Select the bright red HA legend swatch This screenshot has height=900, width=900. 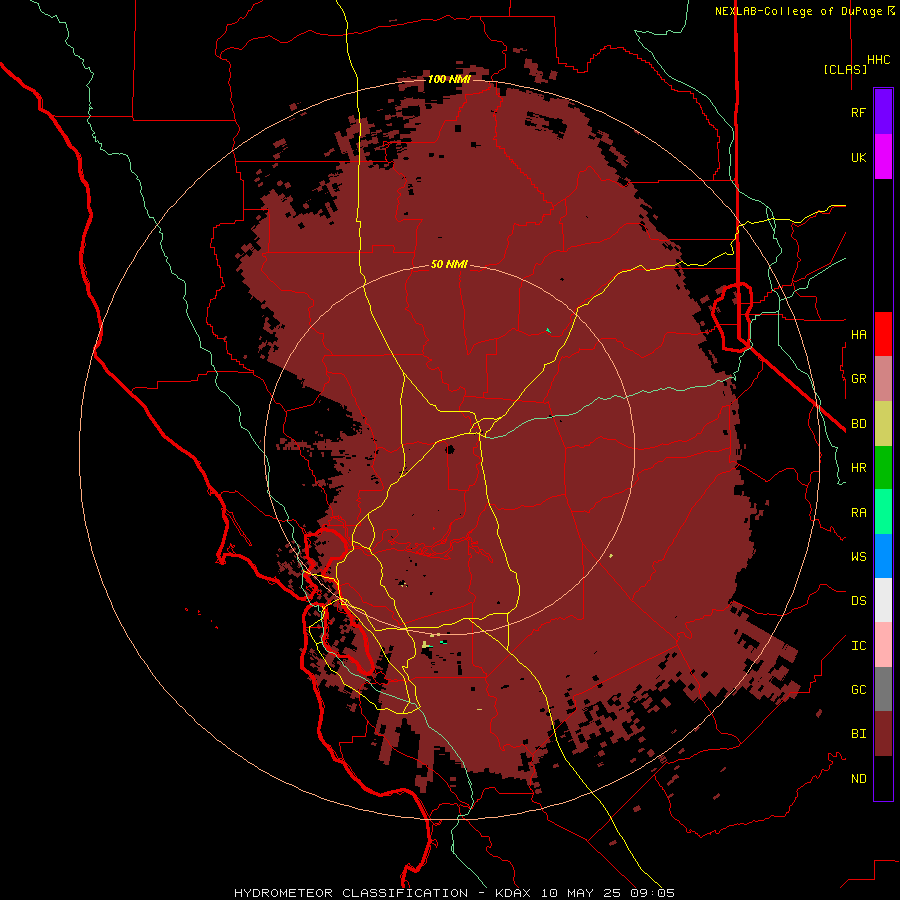[x=883, y=334]
